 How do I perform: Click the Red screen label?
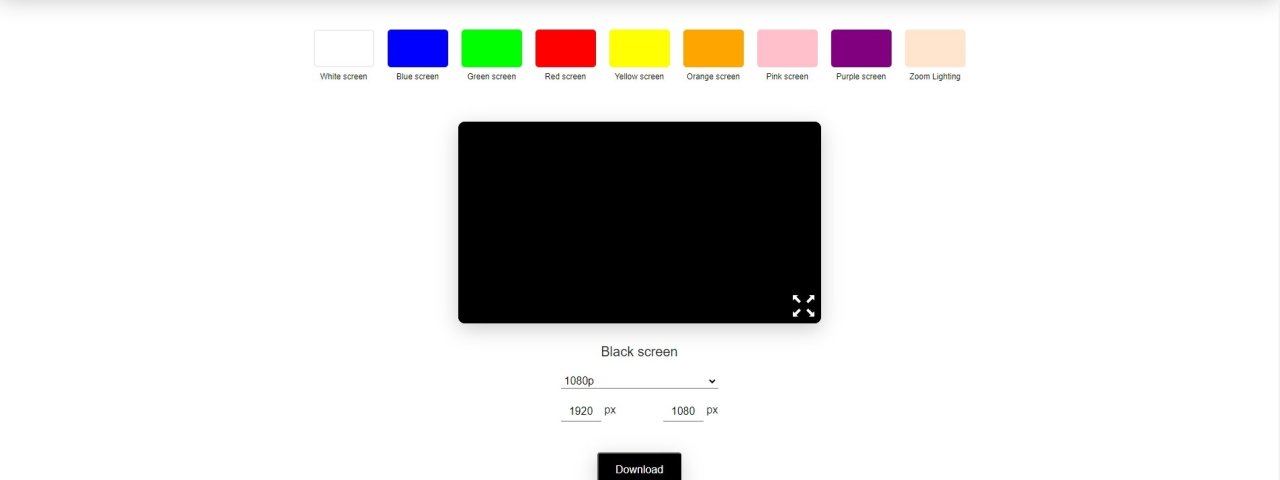point(566,77)
